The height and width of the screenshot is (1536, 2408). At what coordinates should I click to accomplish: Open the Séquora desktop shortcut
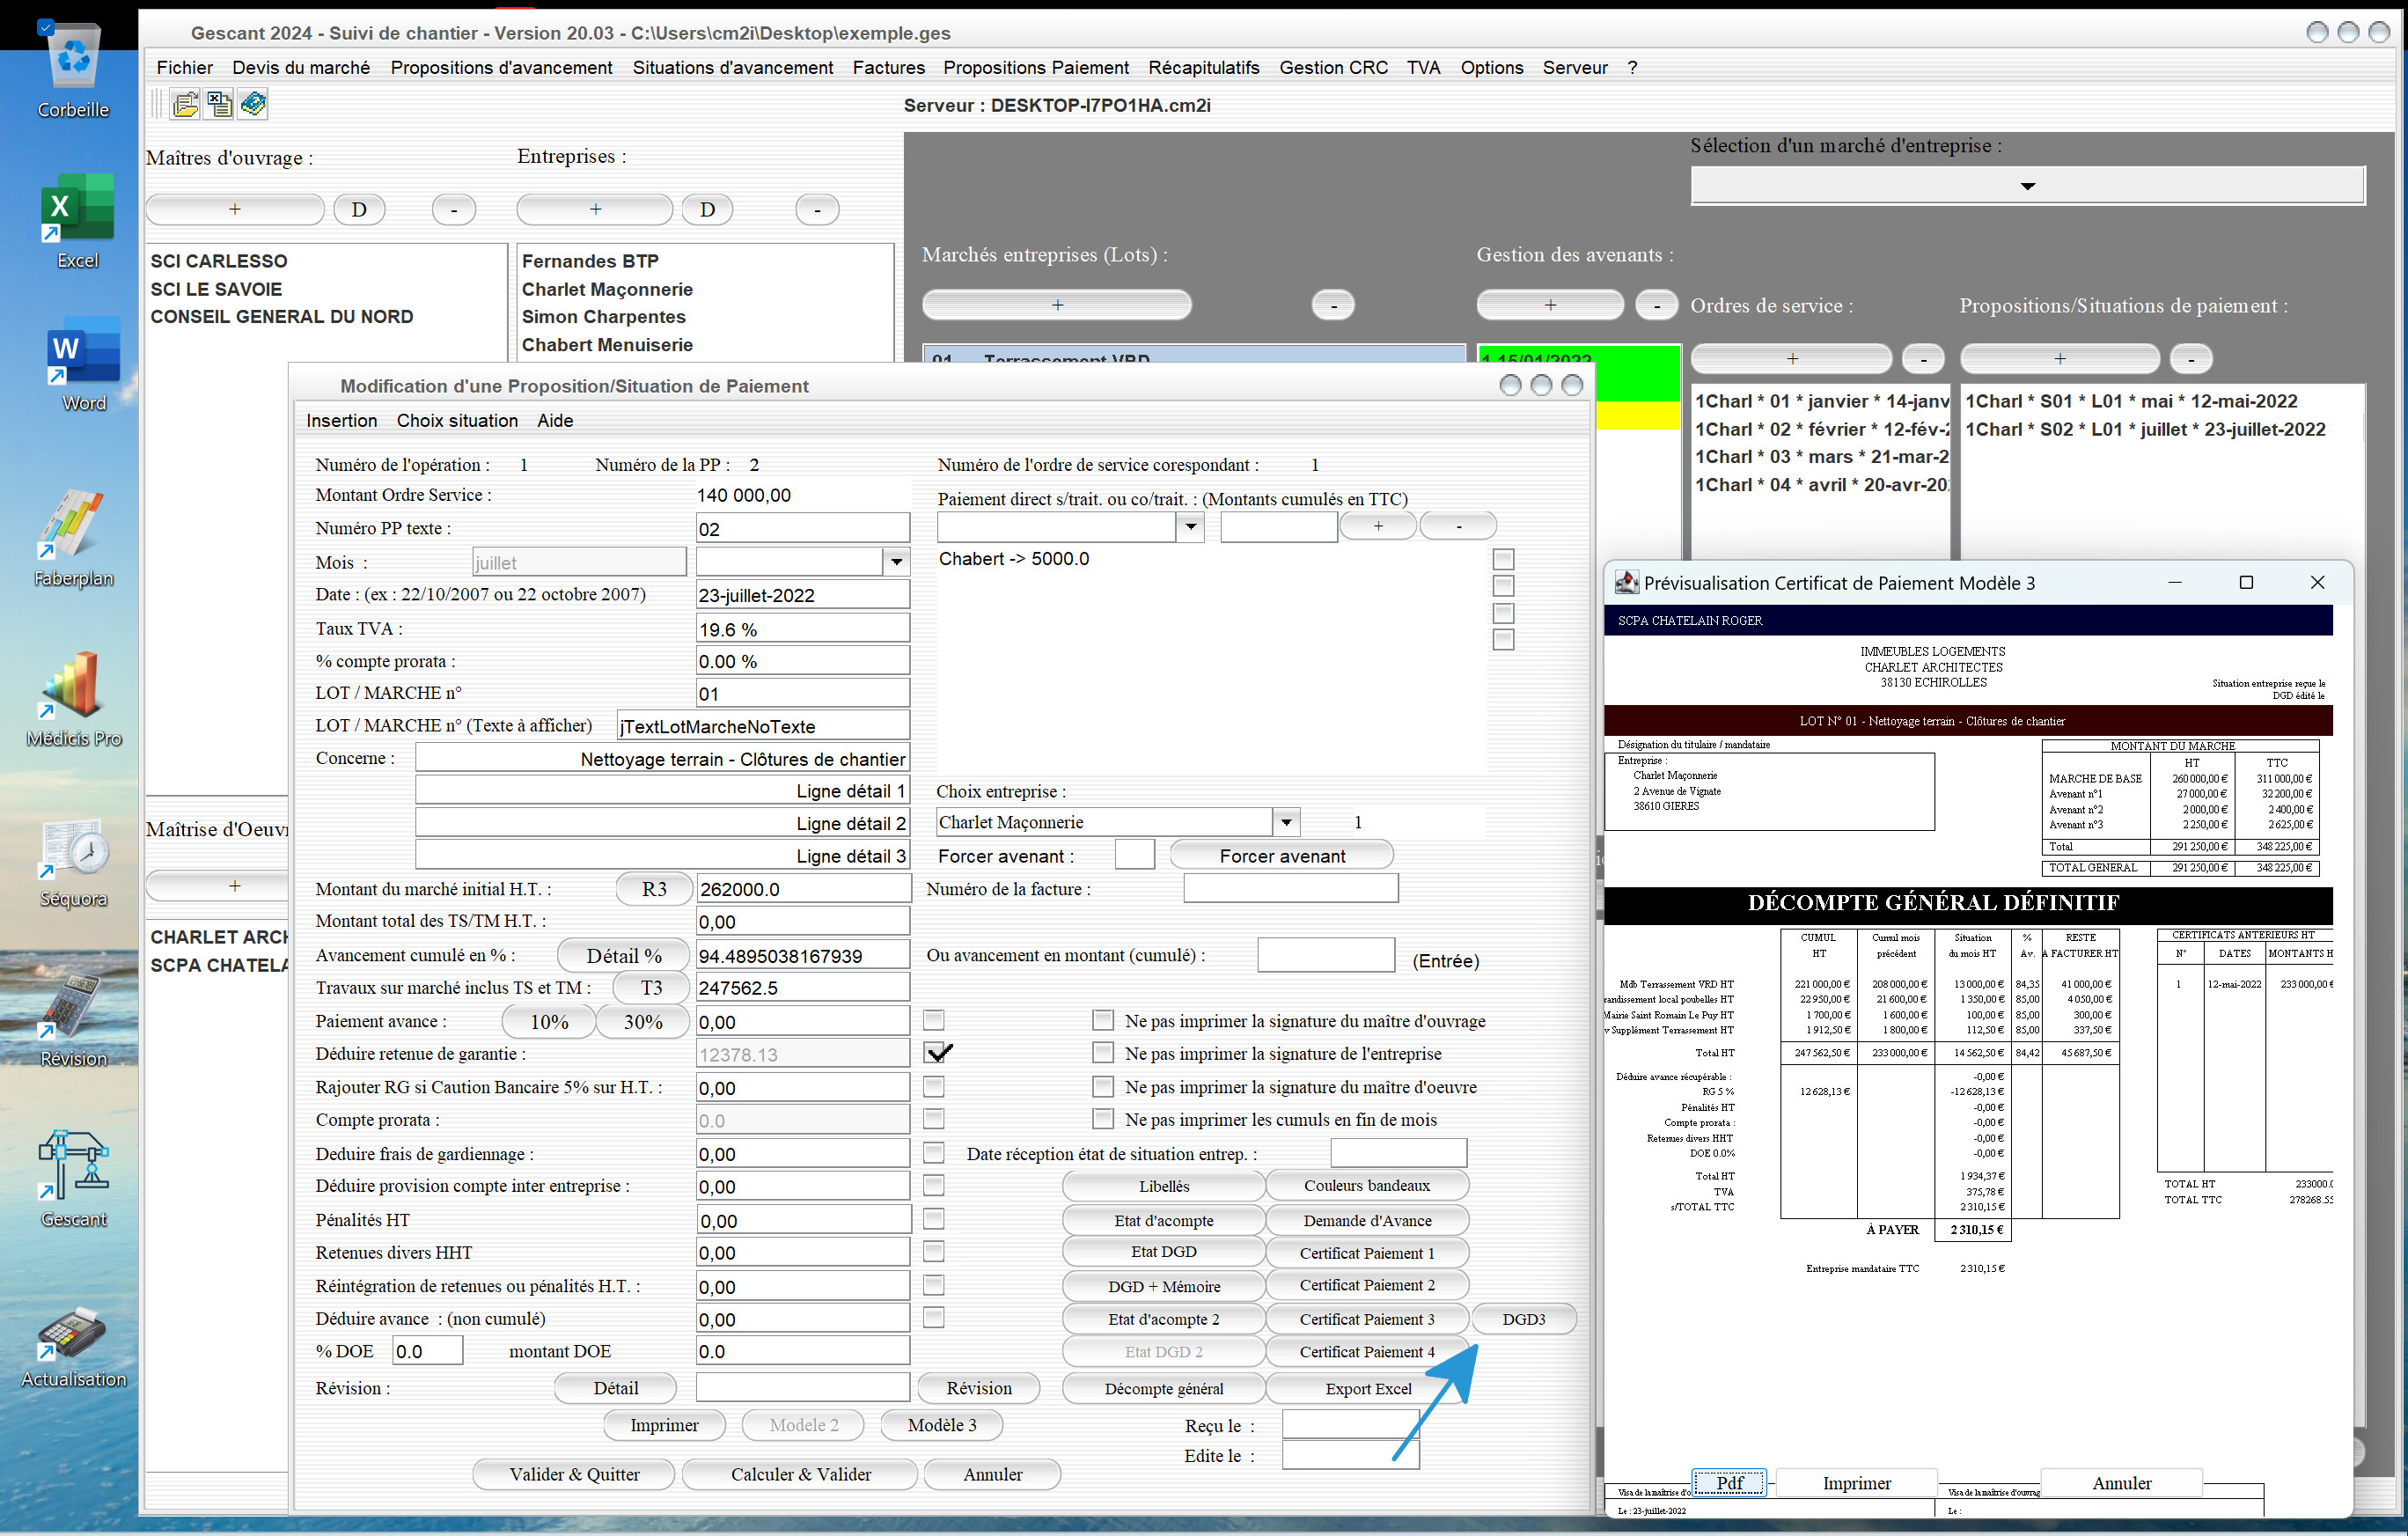point(73,862)
